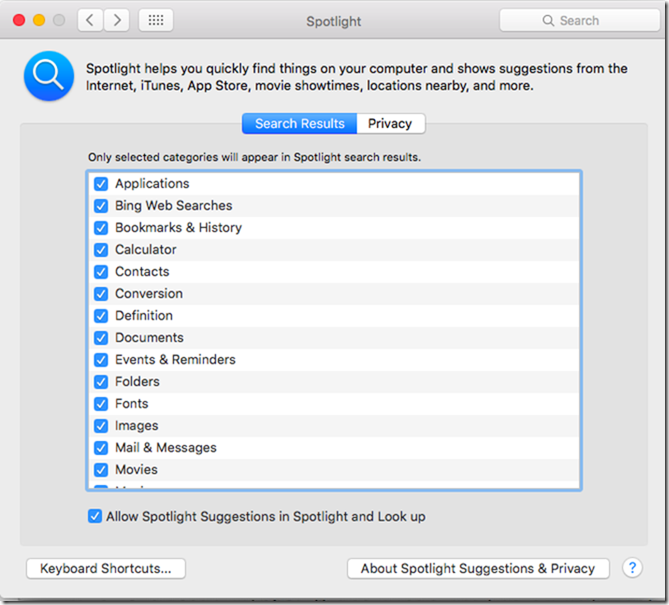The width and height of the screenshot is (669, 605).
Task: Minimize the Spotlight window
Action: [x=39, y=20]
